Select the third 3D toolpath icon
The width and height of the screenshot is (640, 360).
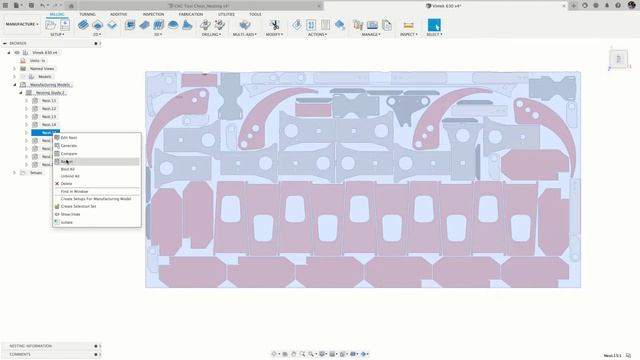(x=158, y=25)
